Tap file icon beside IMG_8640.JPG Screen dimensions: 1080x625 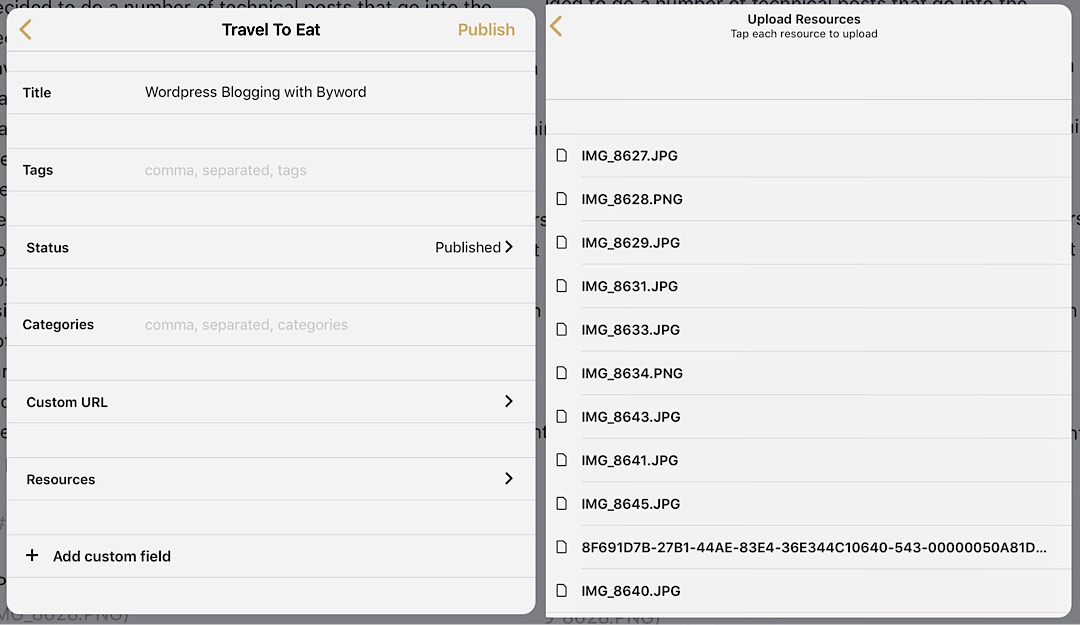562,591
